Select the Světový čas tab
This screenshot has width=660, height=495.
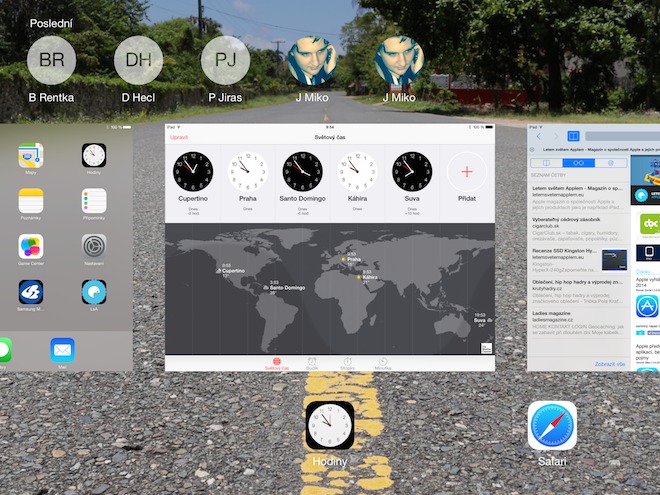tap(277, 363)
